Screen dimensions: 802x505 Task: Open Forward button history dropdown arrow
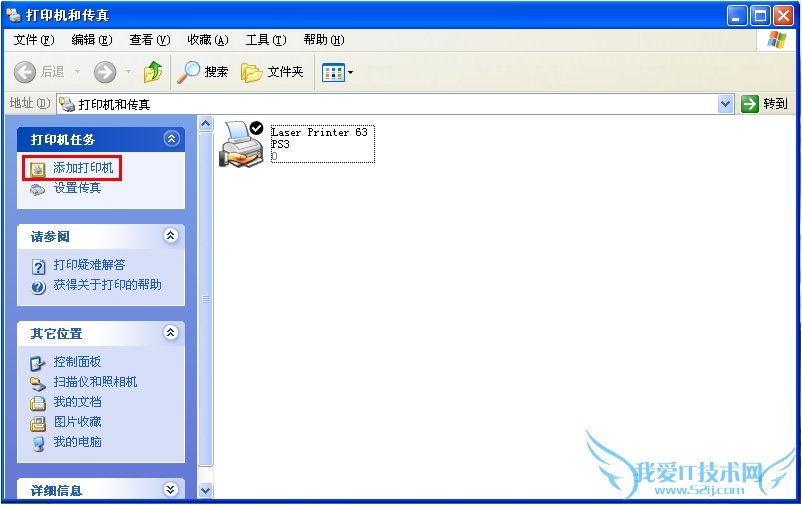tap(128, 72)
